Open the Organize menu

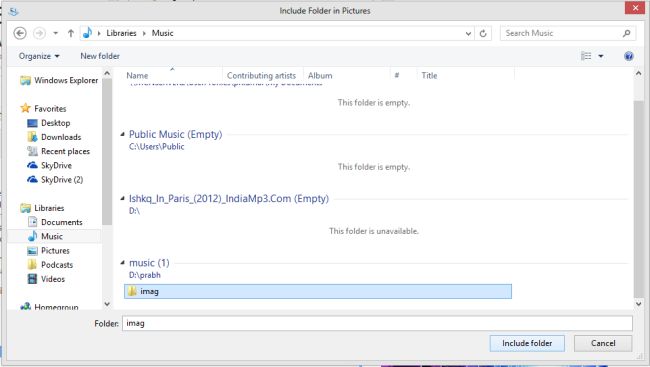click(x=39, y=56)
